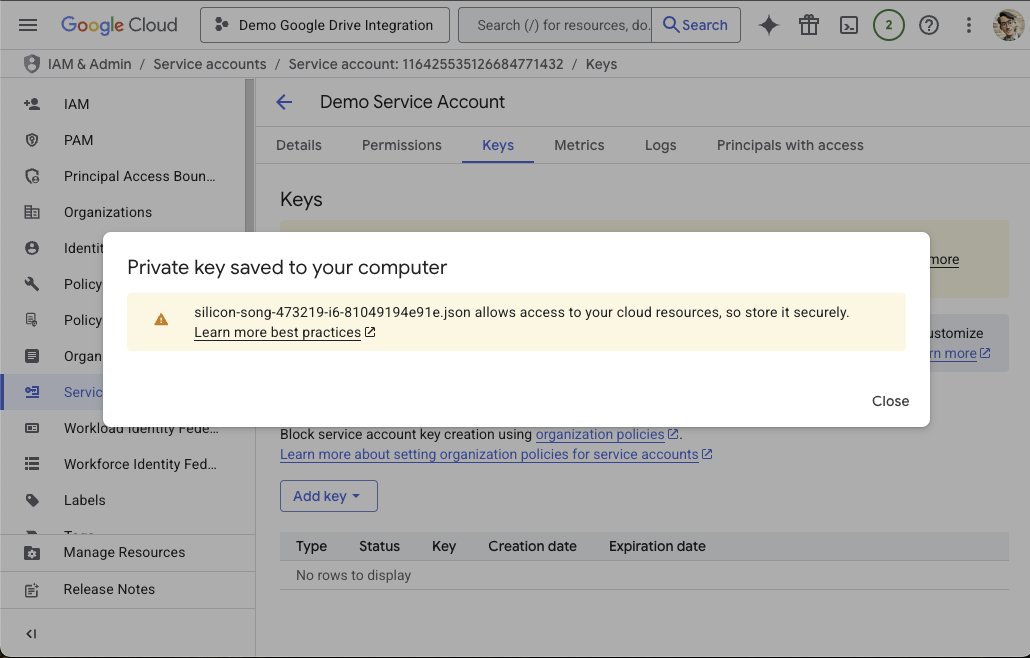Click the Google Cloud logo
Viewport: 1030px width, 658px height.
(x=119, y=25)
